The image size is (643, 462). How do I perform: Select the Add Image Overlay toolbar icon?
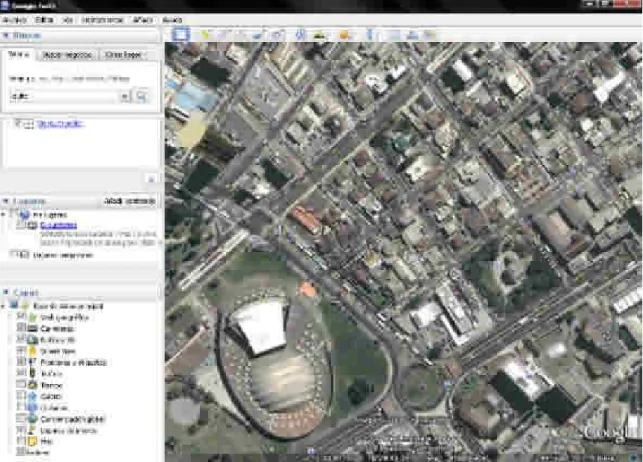(257, 35)
